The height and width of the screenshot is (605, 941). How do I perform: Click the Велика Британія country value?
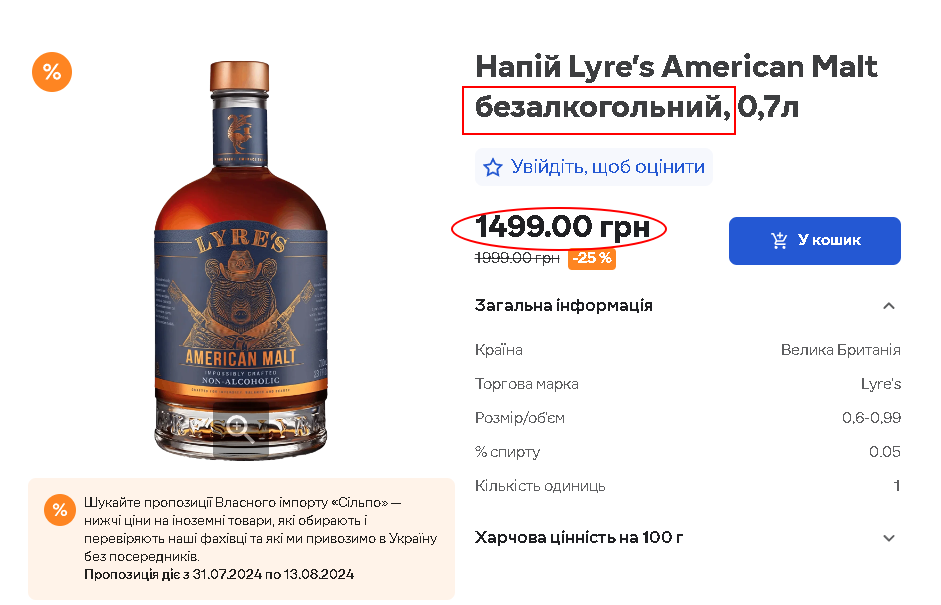pos(840,350)
